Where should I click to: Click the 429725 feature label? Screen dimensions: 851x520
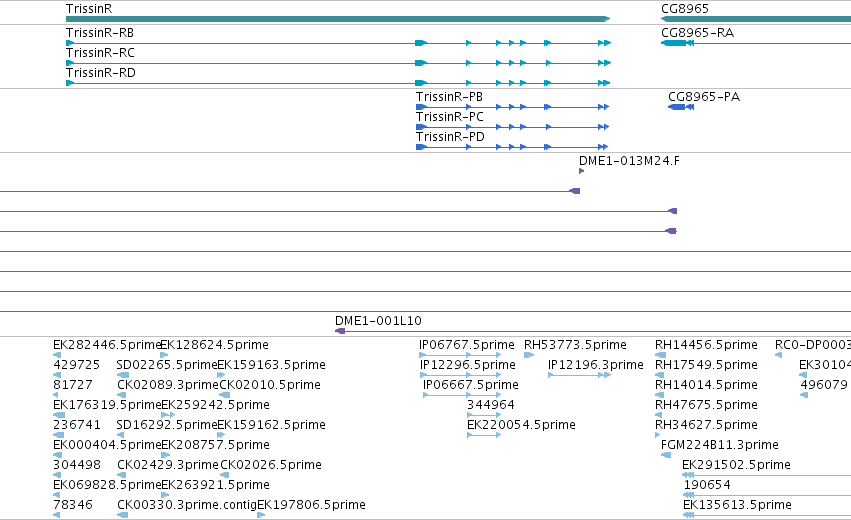[x=75, y=365]
